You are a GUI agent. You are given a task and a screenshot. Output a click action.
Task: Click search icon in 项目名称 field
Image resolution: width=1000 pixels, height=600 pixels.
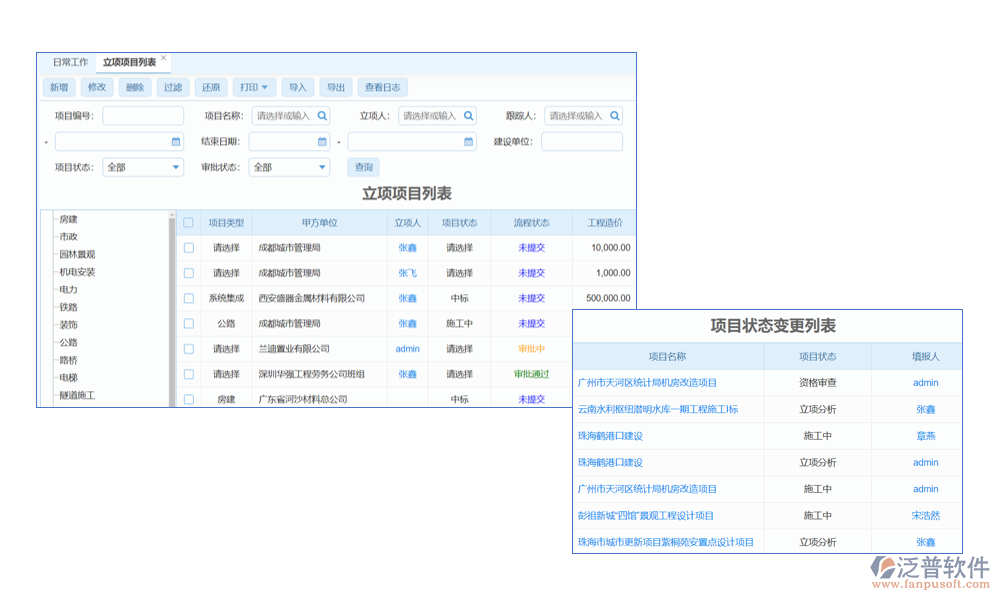pos(322,116)
